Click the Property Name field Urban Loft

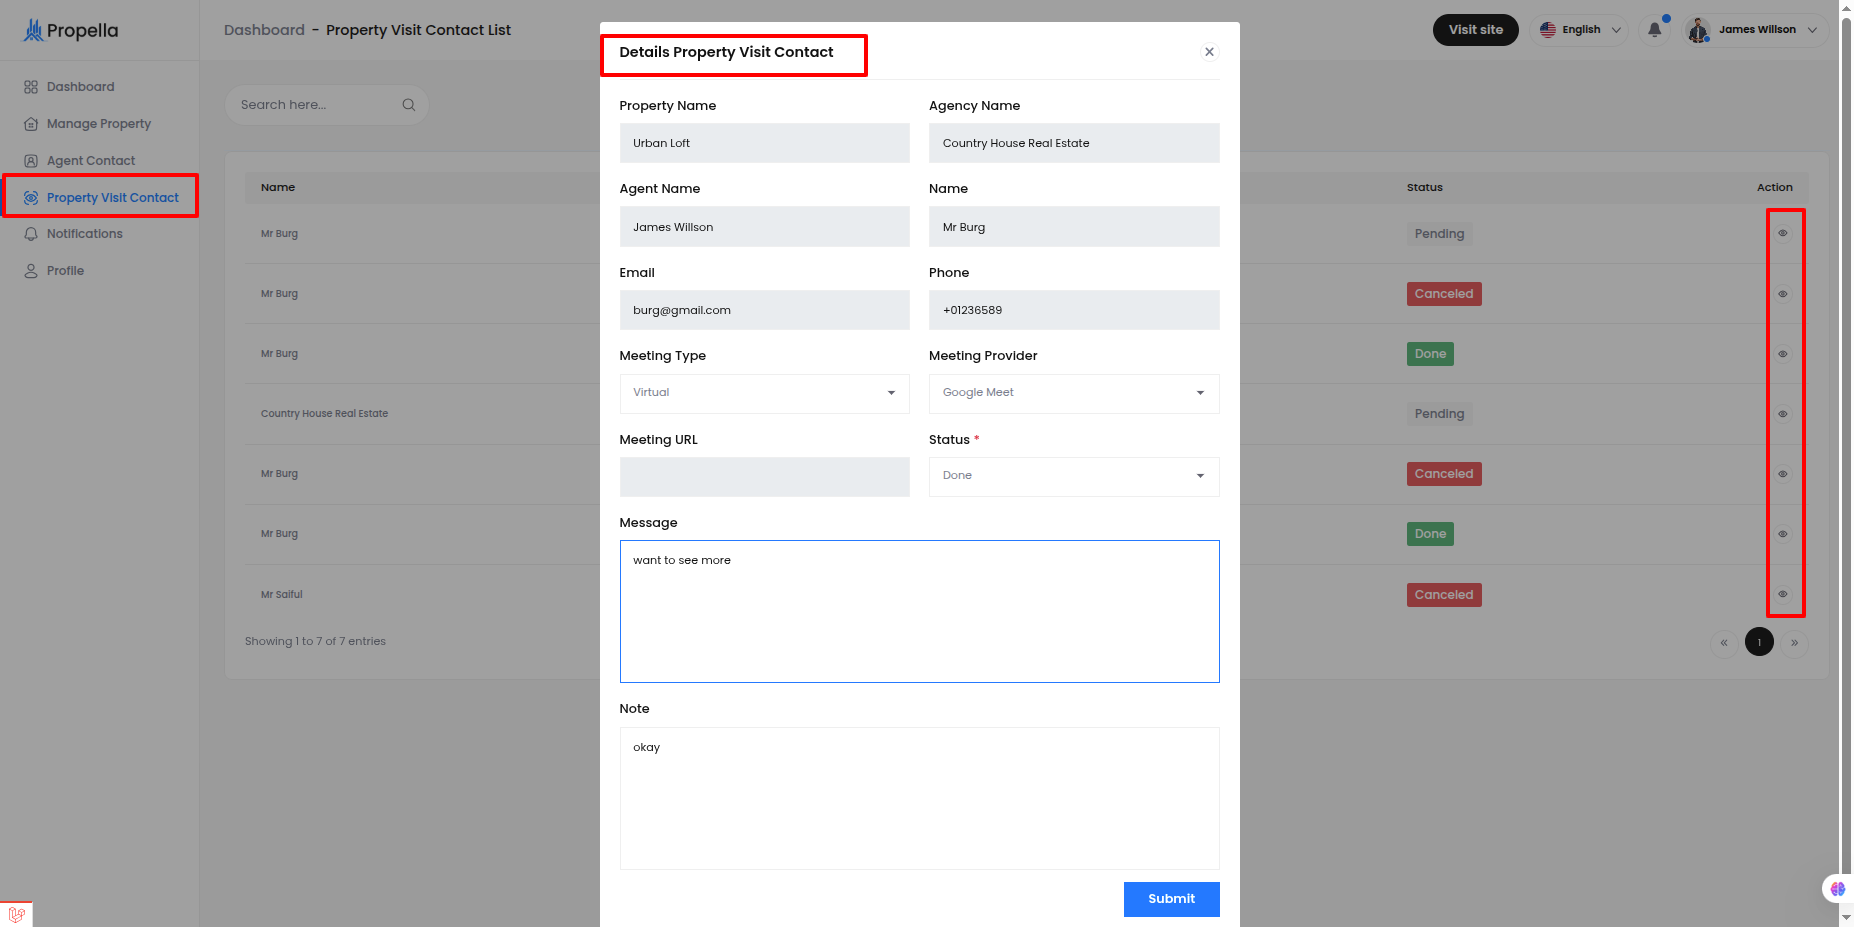(x=764, y=143)
